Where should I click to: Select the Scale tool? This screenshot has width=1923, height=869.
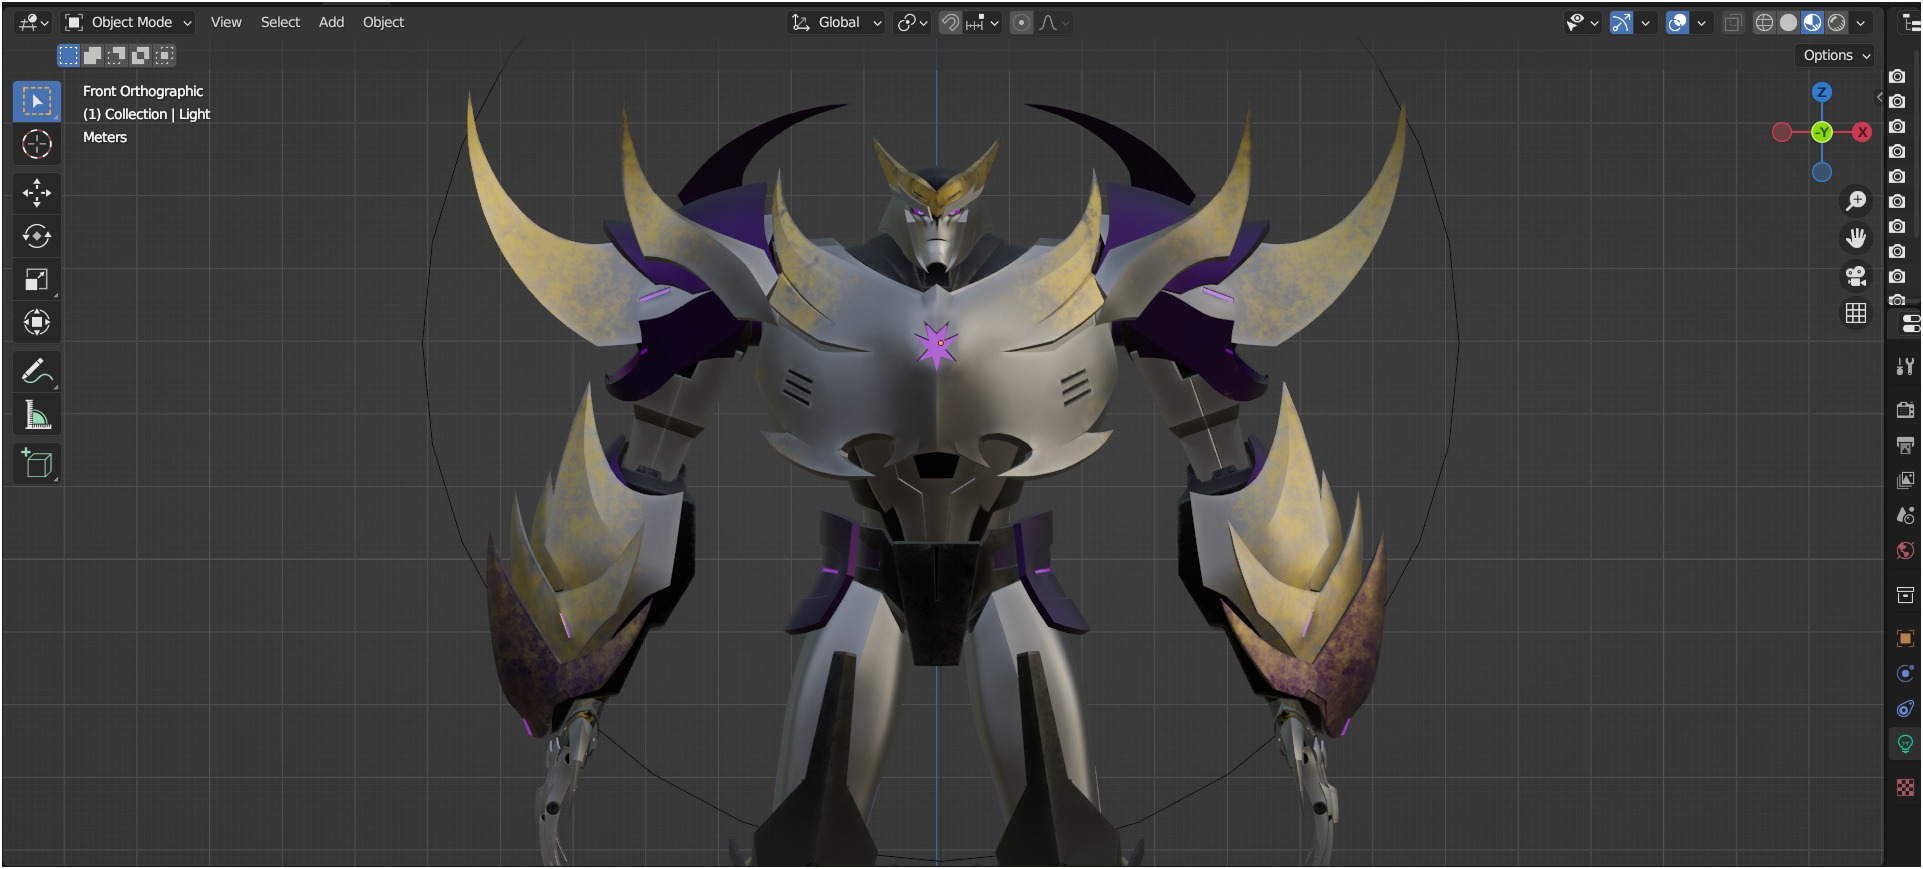tap(37, 279)
